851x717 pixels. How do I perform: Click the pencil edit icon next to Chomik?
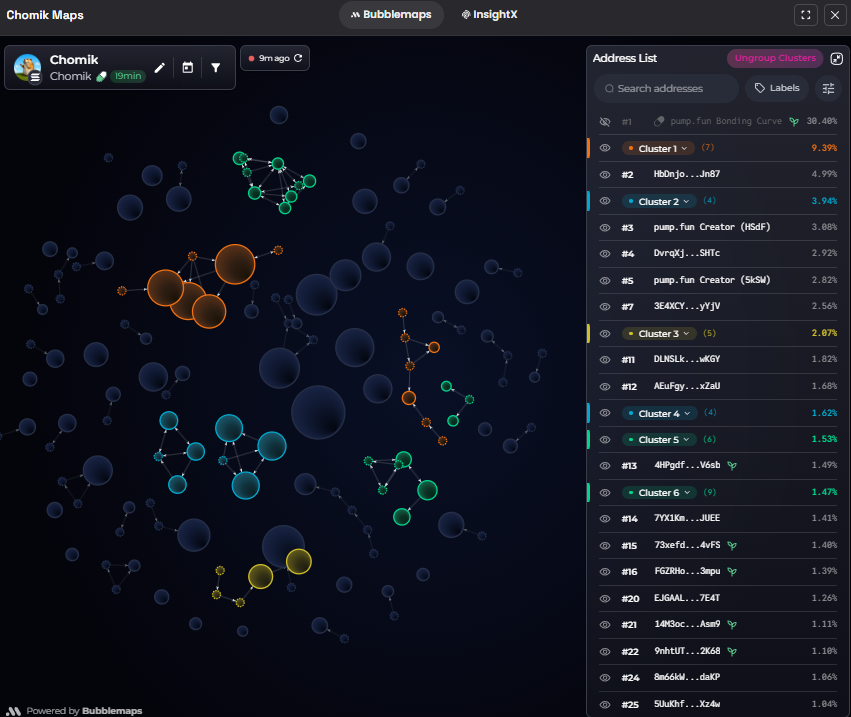point(160,68)
